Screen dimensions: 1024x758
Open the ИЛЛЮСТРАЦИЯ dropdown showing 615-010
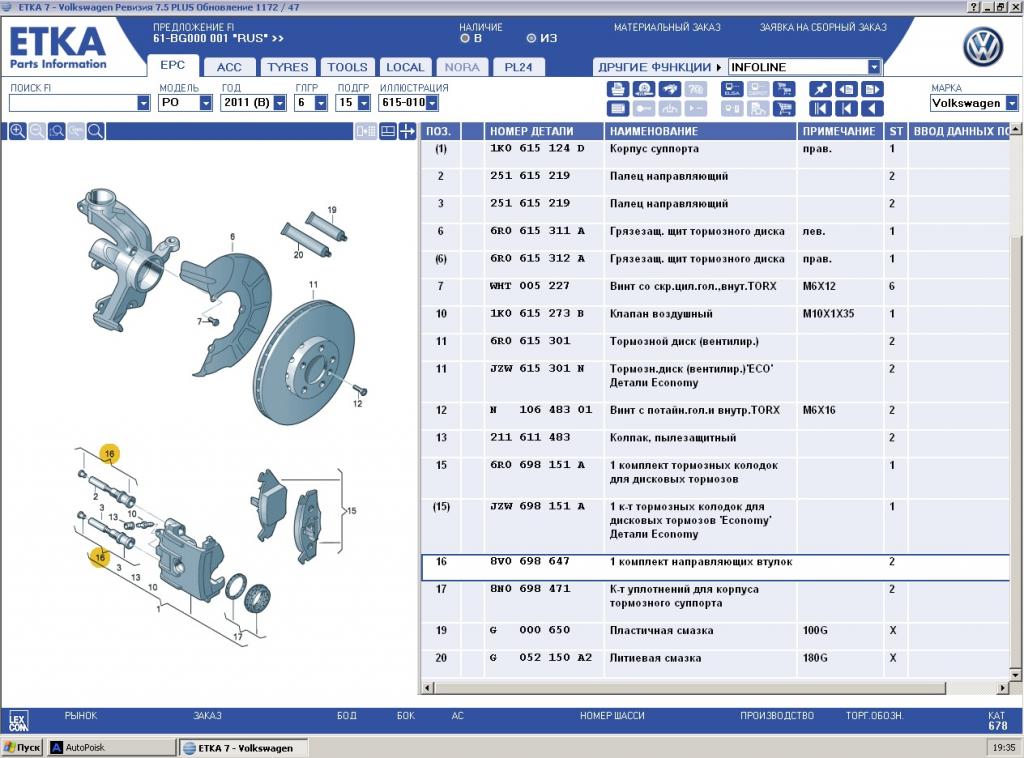(x=432, y=103)
